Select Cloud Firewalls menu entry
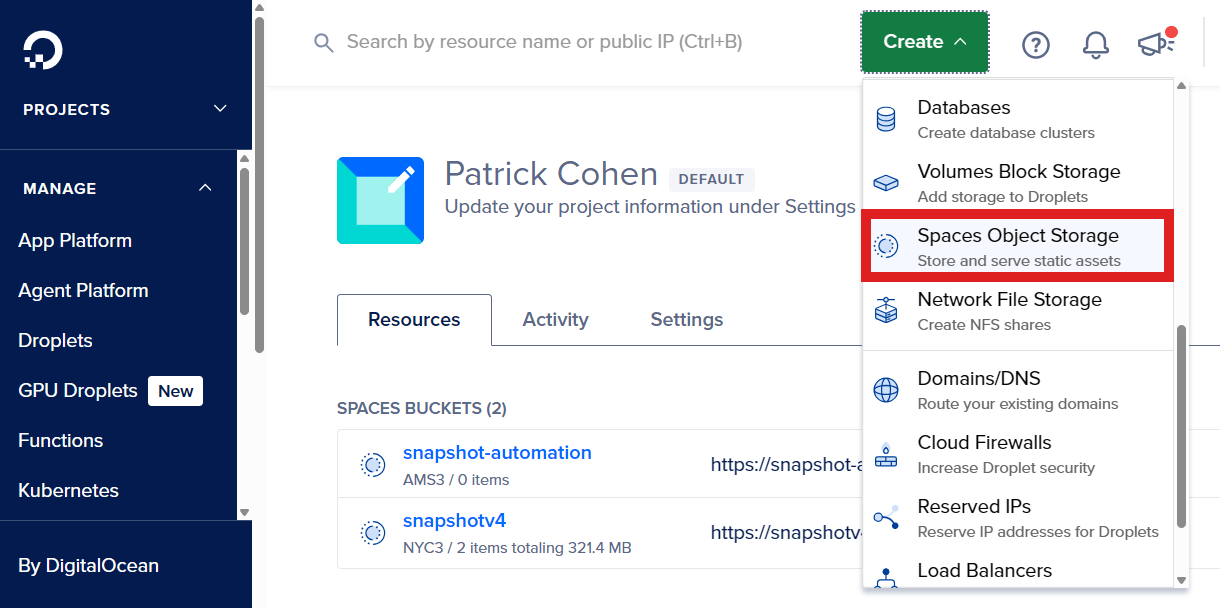Image resolution: width=1220 pixels, height=608 pixels. pyautogui.click(x=1017, y=454)
